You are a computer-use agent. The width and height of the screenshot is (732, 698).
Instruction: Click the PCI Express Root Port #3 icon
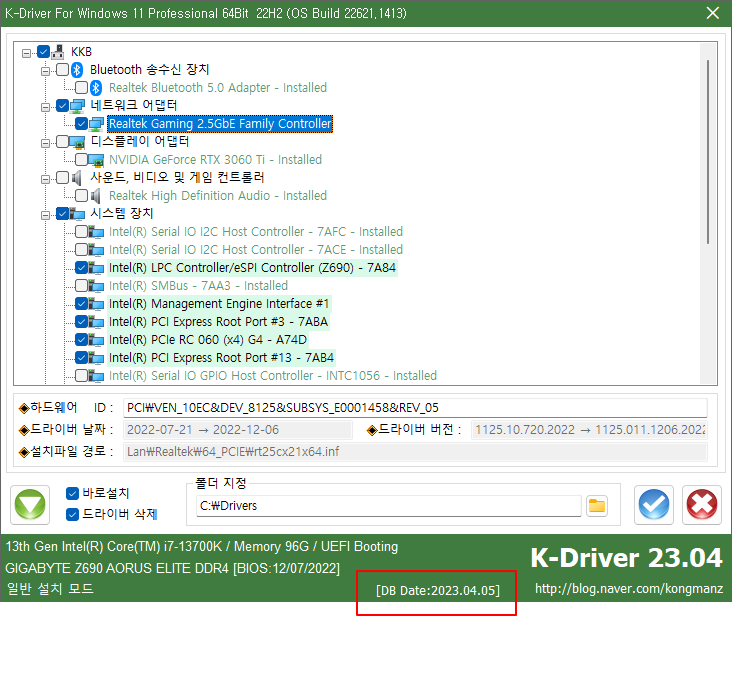point(96,322)
